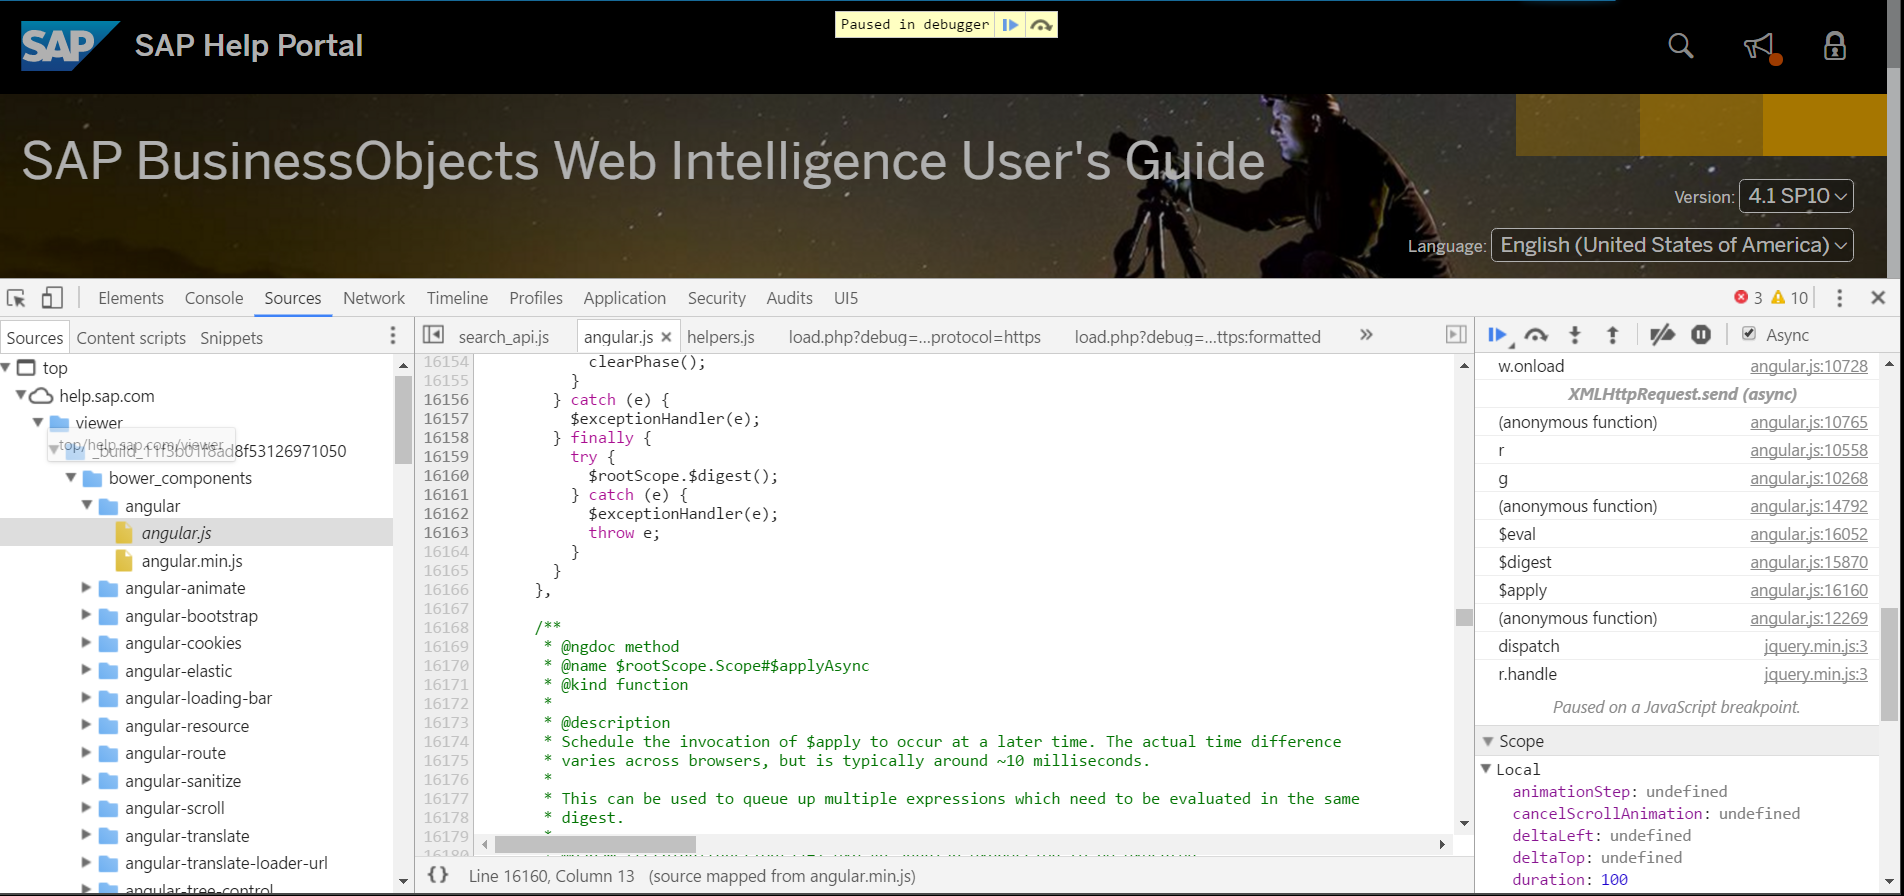Expand the angular-cookies folder
Screen dimensions: 1904x896
[x=86, y=643]
